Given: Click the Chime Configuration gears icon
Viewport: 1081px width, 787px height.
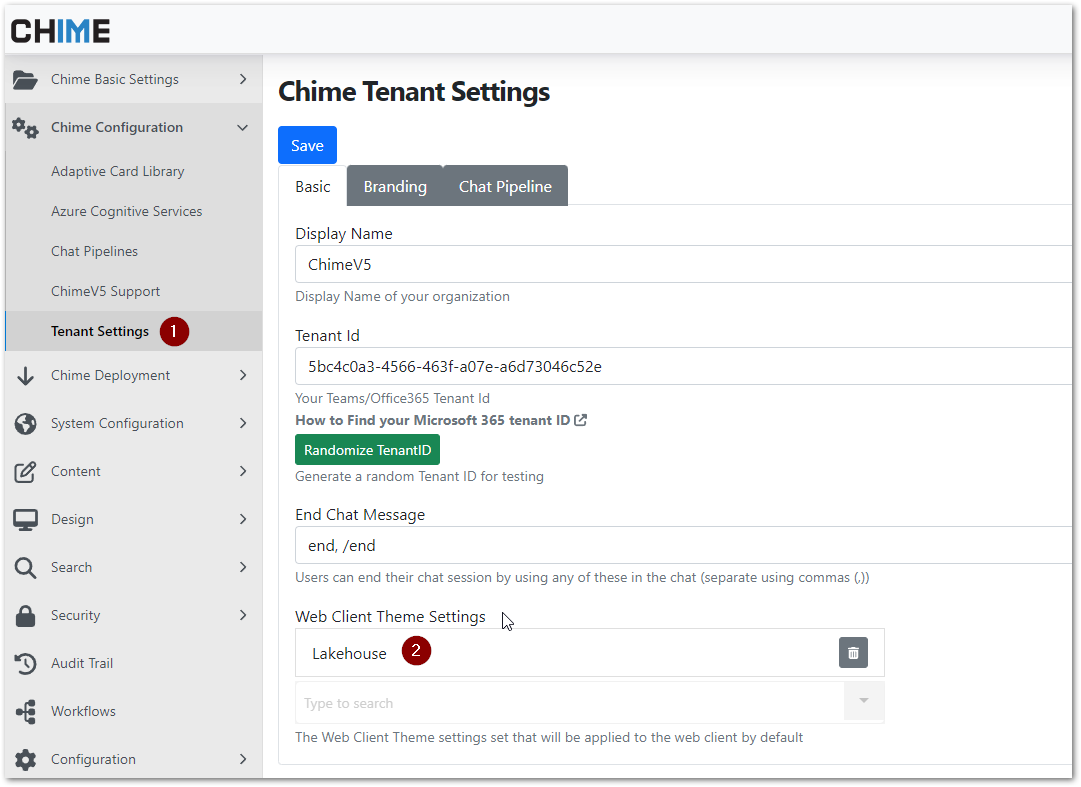Looking at the screenshot, I should (x=25, y=128).
